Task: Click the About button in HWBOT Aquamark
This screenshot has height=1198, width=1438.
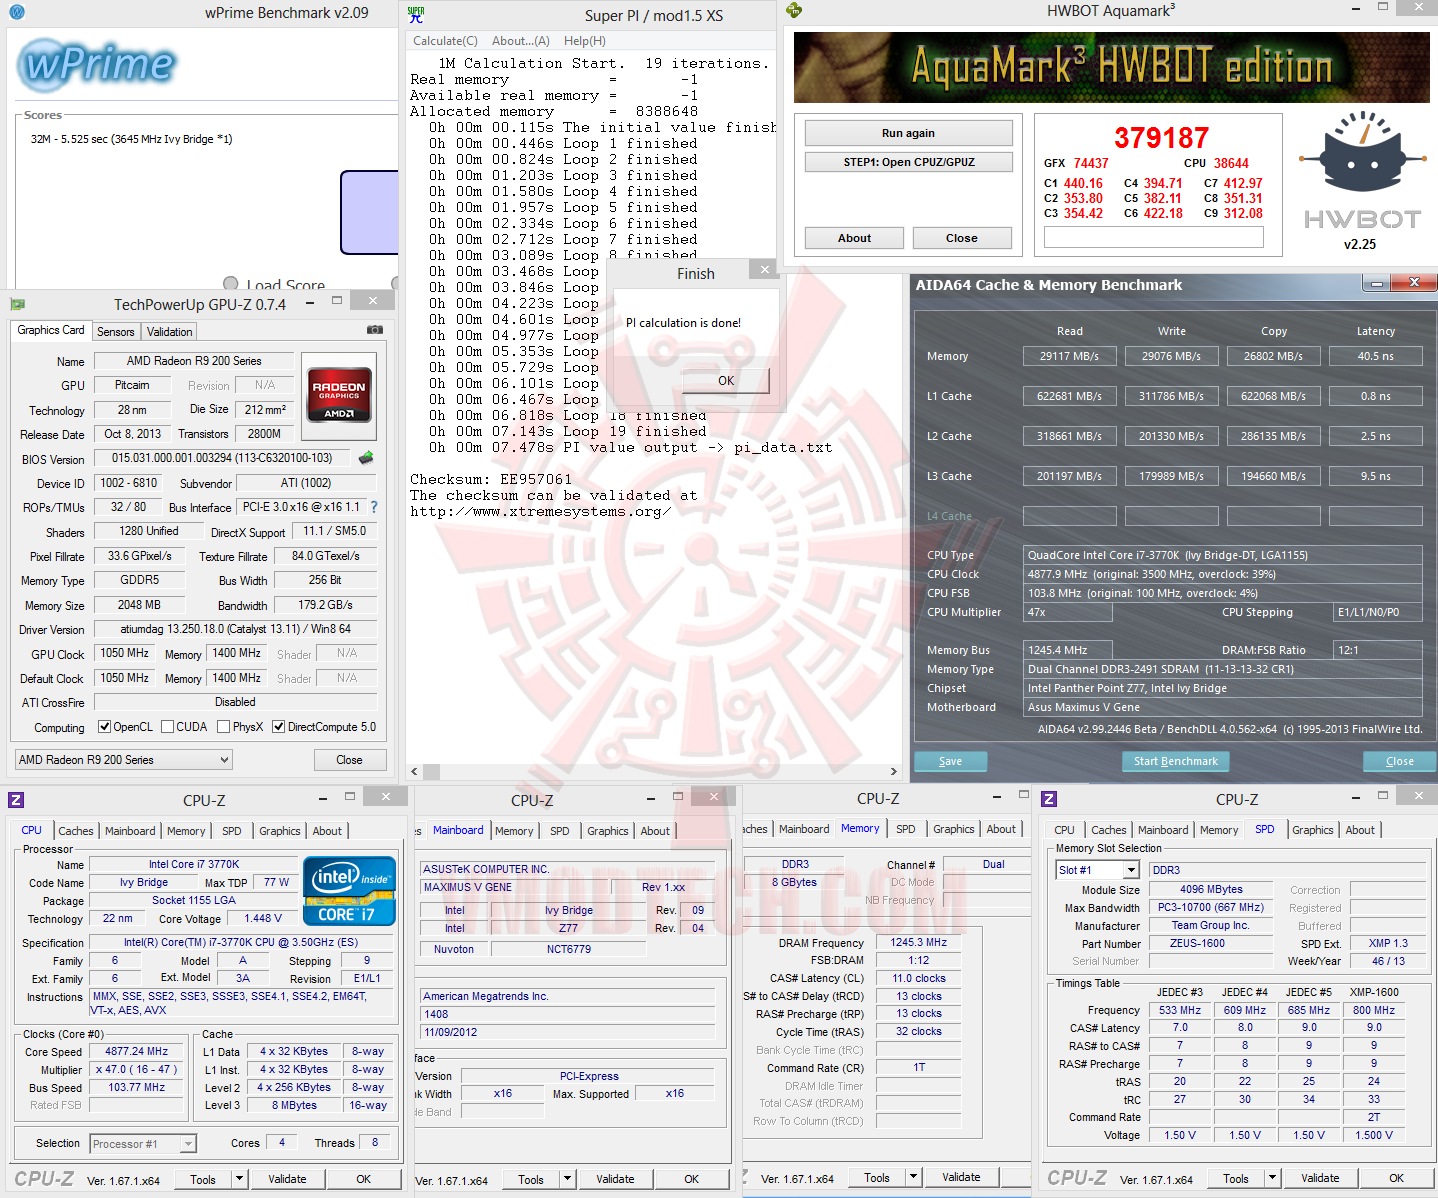Action: pos(854,238)
